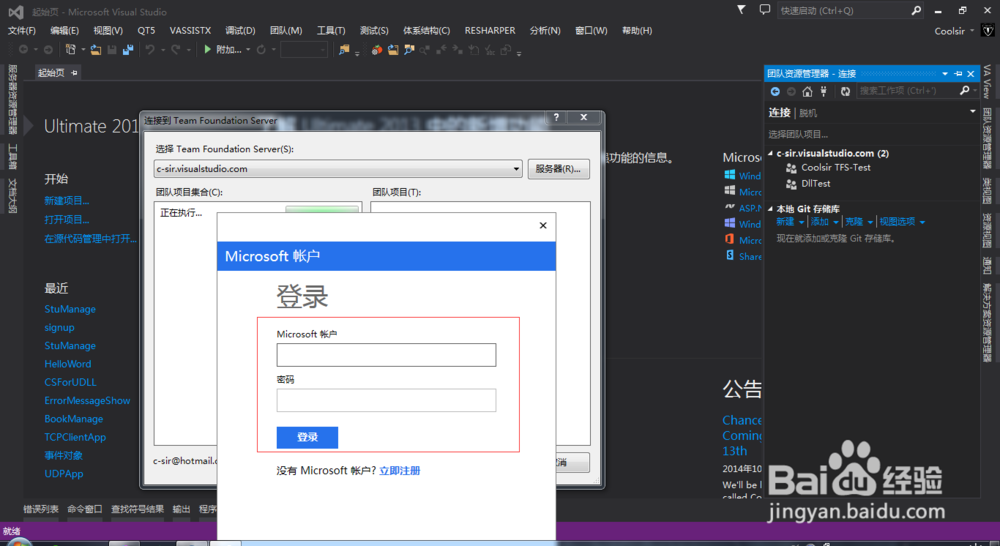1000x546 pixels.
Task: Close the Microsoft account sign-in popup
Action: tap(543, 225)
